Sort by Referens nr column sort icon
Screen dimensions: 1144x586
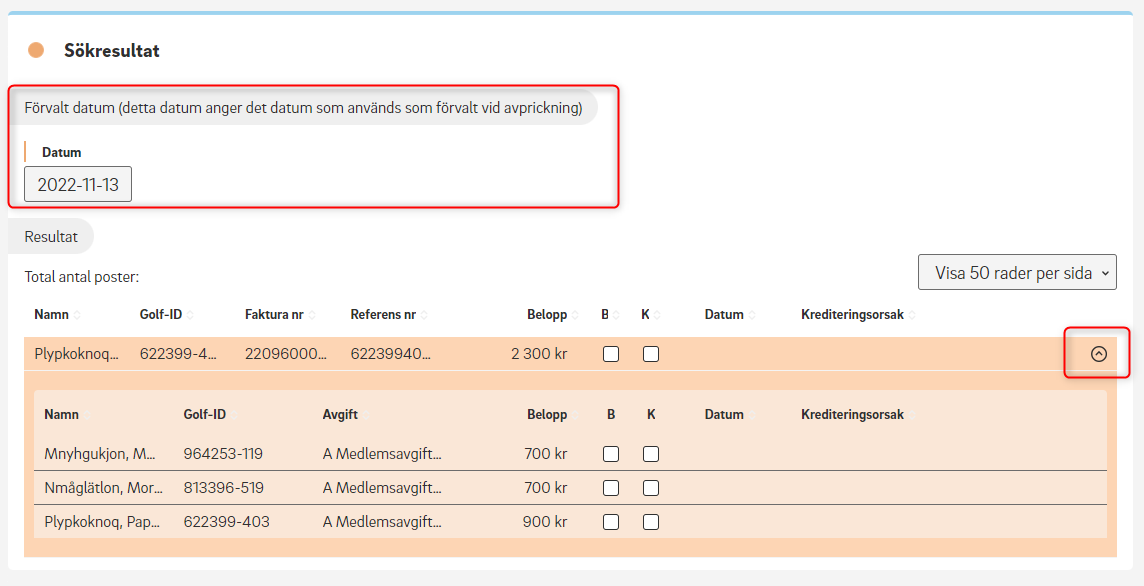click(424, 315)
